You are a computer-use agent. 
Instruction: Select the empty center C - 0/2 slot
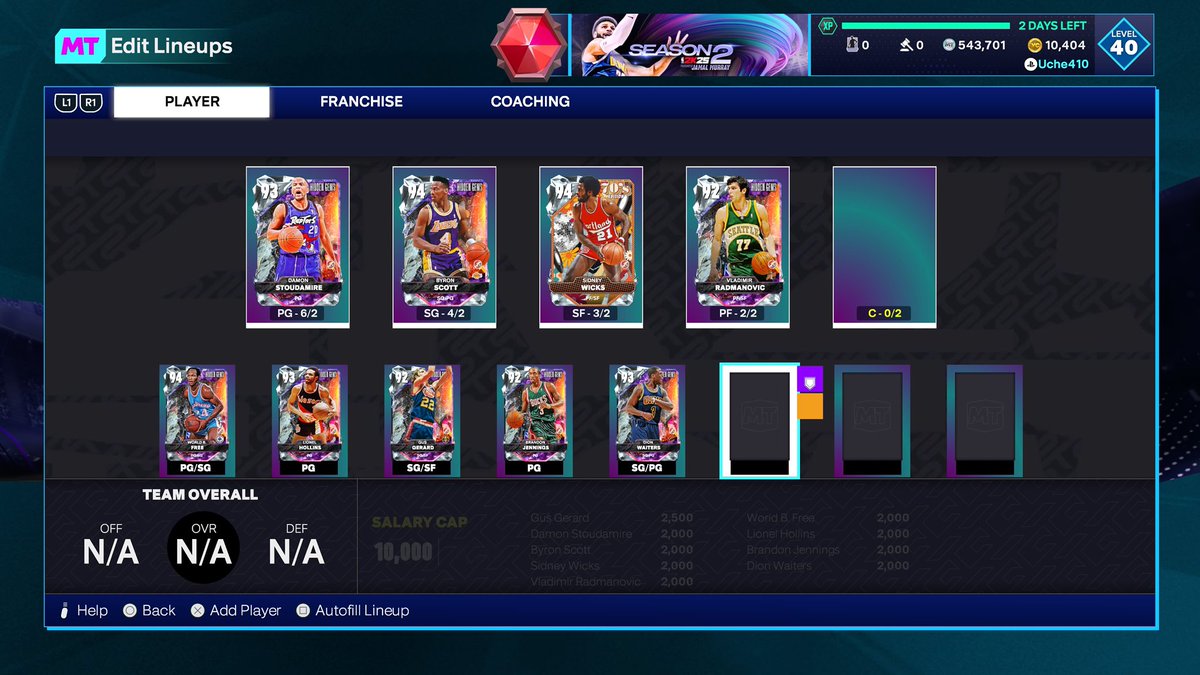885,247
